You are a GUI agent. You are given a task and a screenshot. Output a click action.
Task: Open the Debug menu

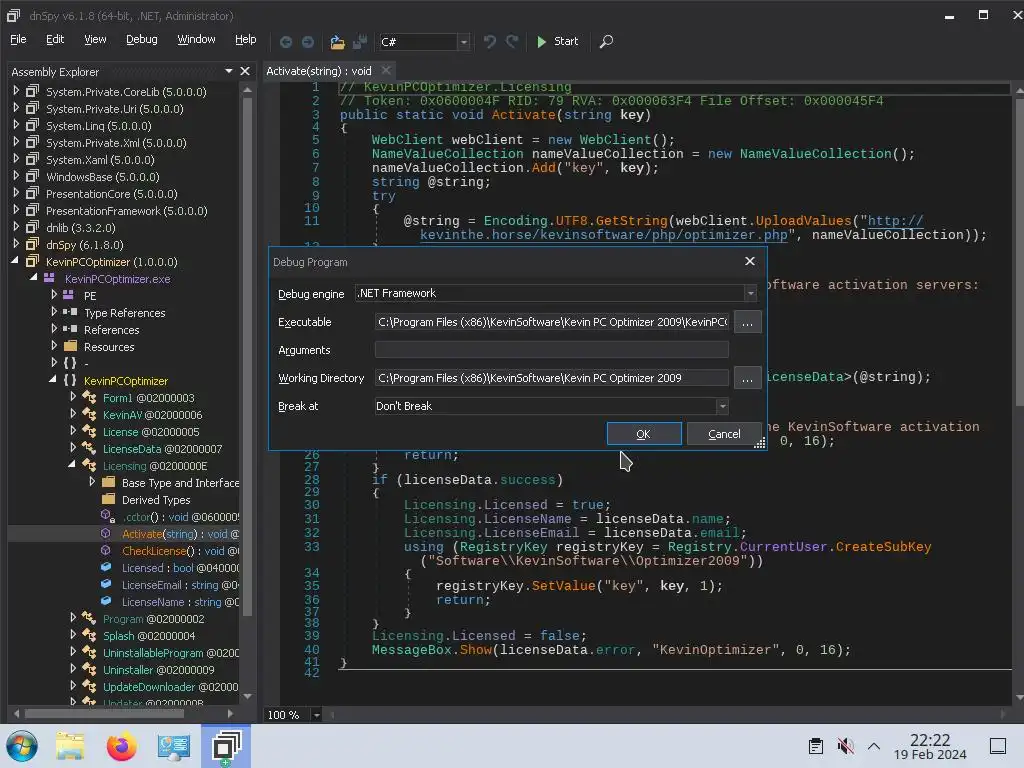click(x=142, y=39)
